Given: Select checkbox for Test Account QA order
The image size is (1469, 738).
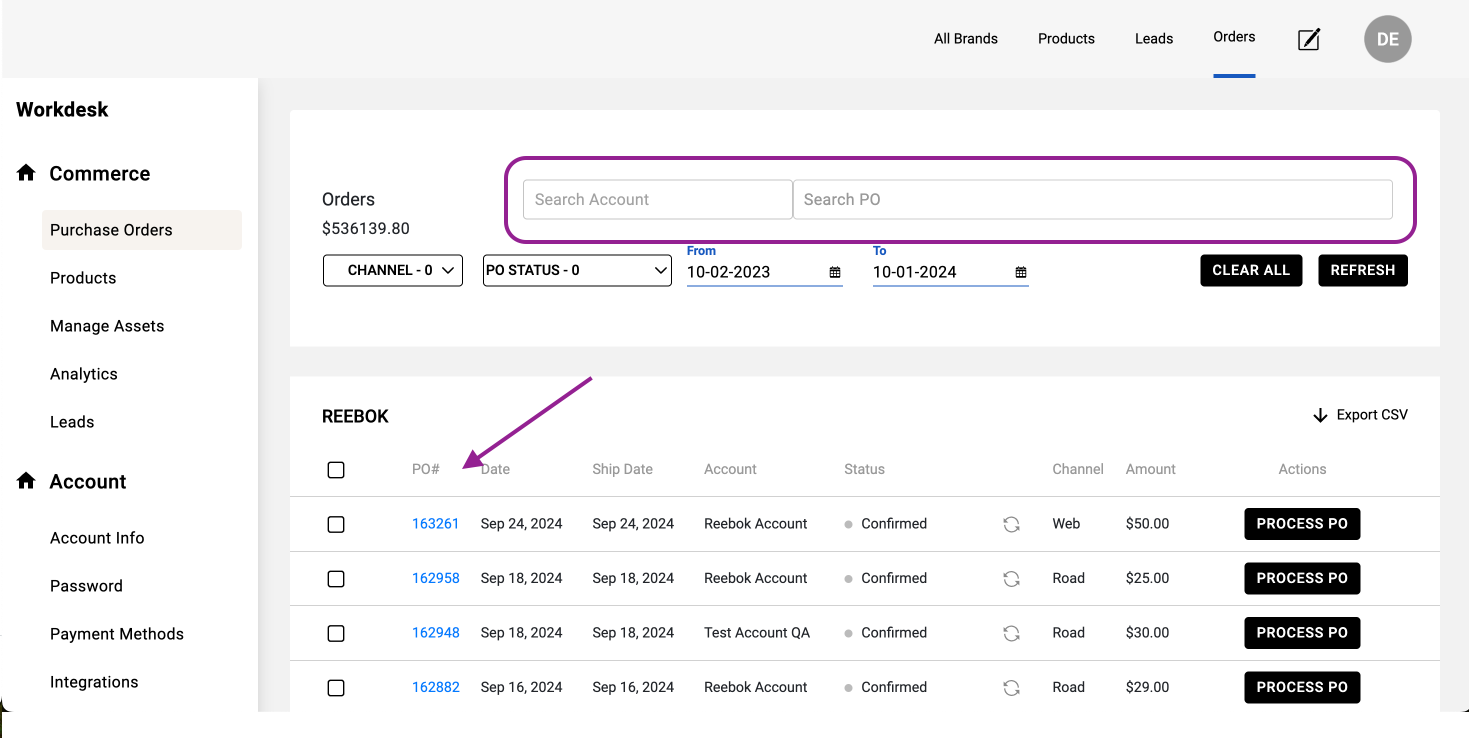Looking at the screenshot, I should [x=336, y=633].
